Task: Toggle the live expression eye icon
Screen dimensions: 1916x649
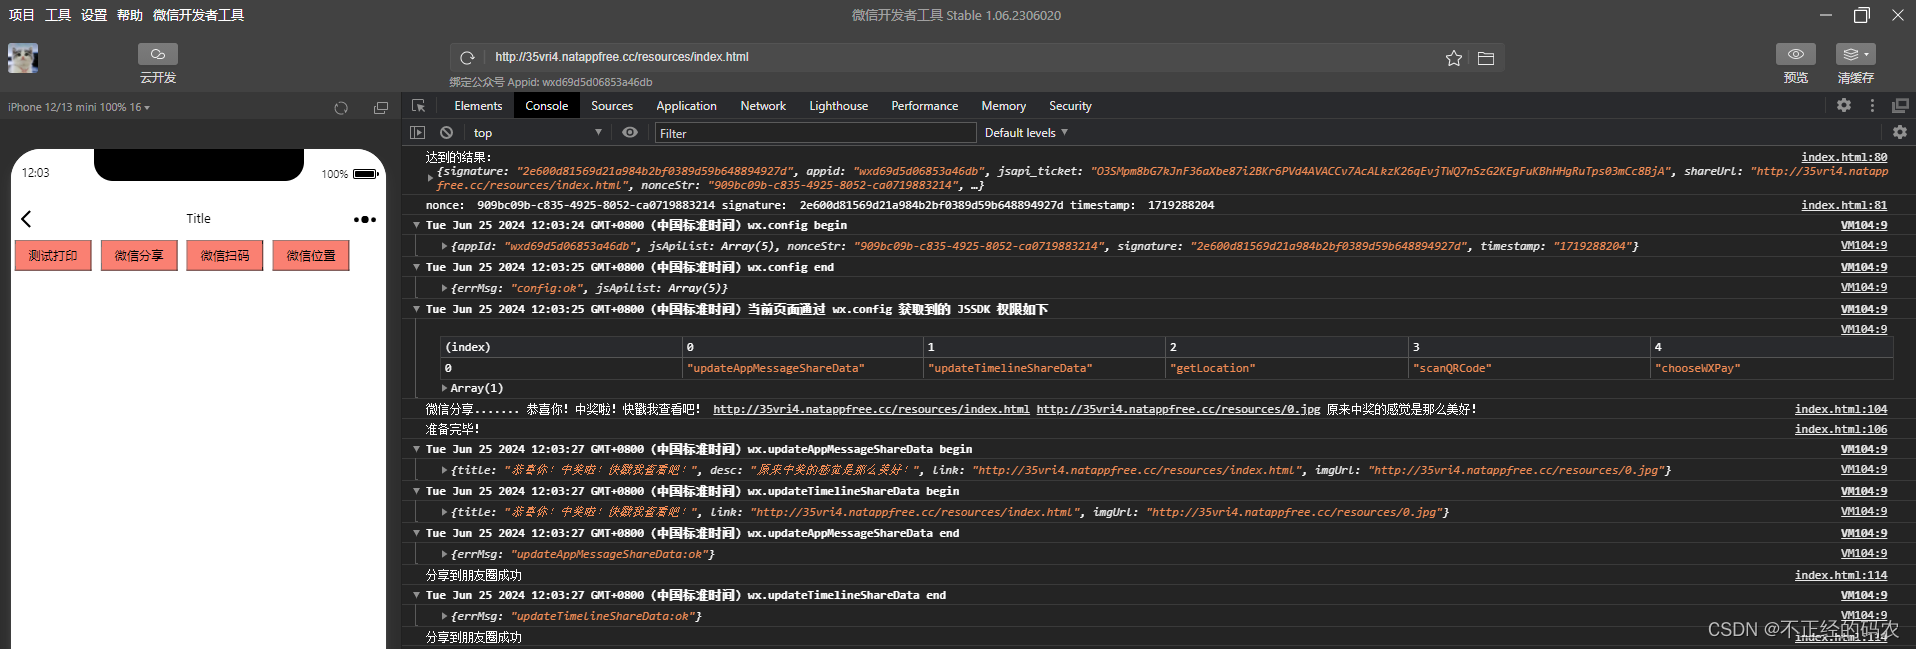Action: pos(630,132)
